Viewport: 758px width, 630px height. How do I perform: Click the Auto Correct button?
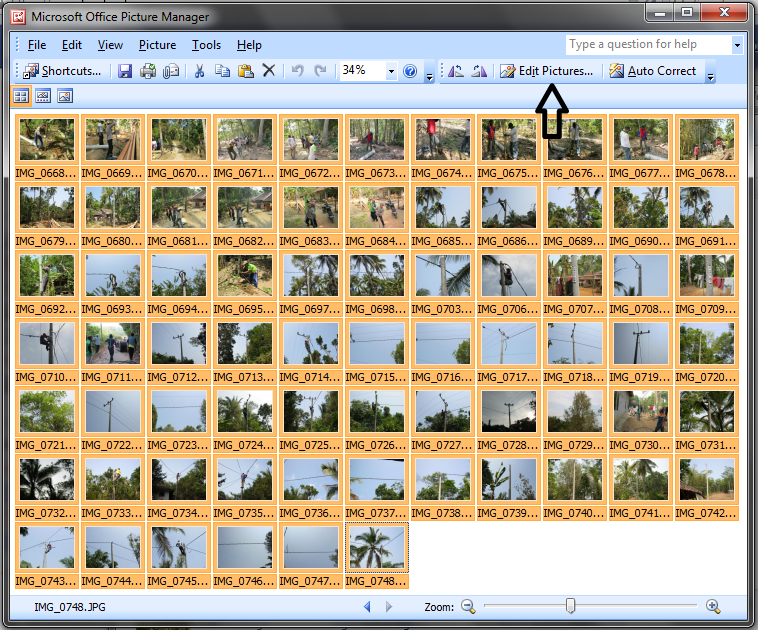click(x=653, y=71)
